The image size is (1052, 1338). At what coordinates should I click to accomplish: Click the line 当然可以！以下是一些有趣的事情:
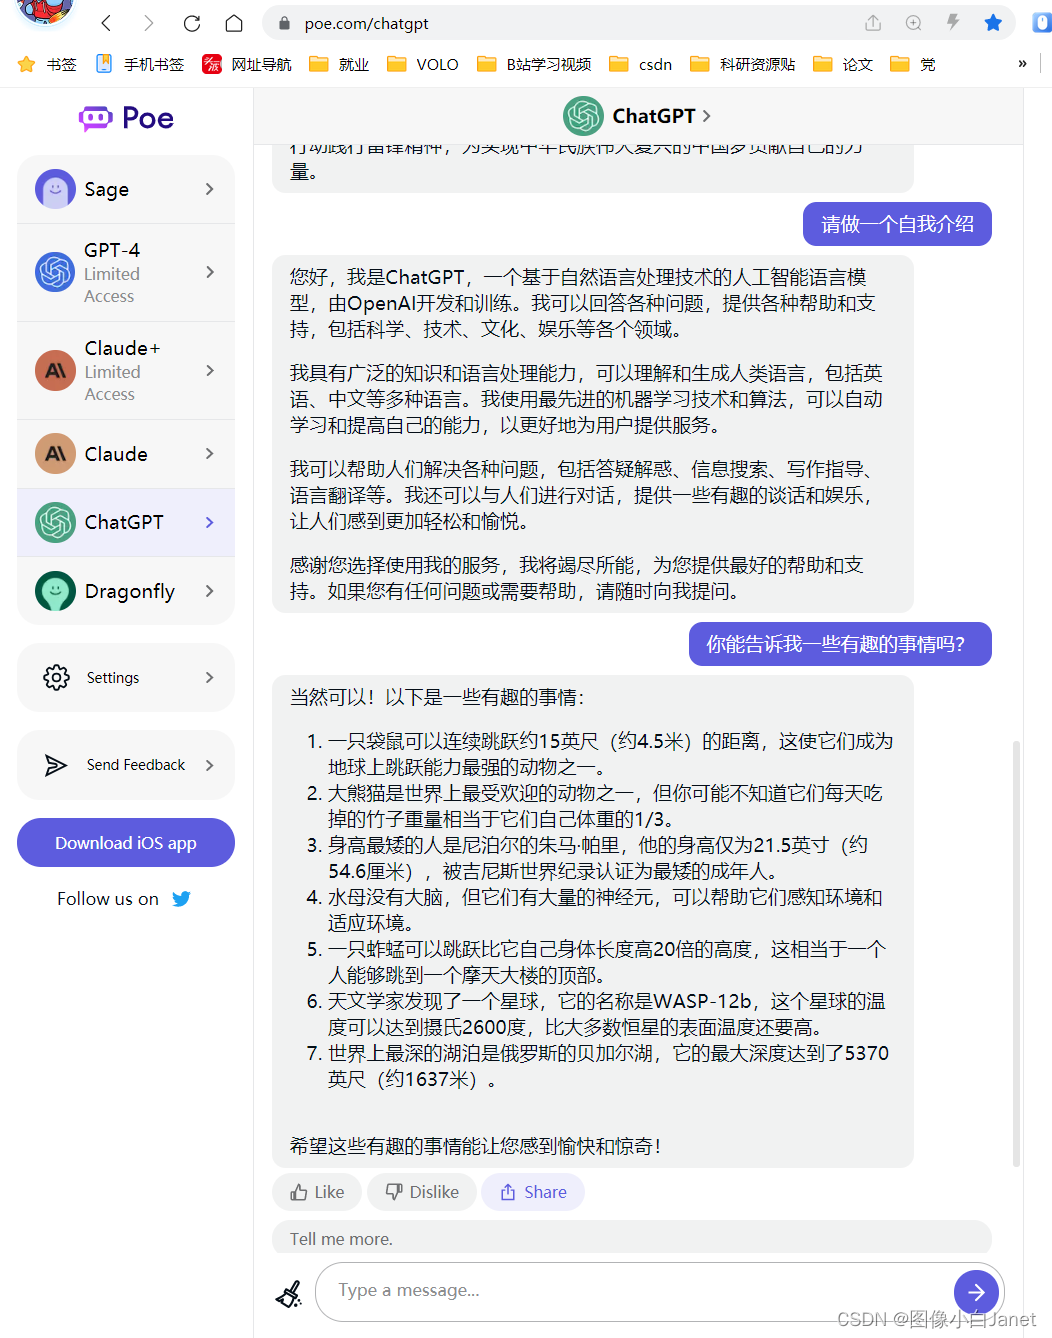tap(438, 697)
